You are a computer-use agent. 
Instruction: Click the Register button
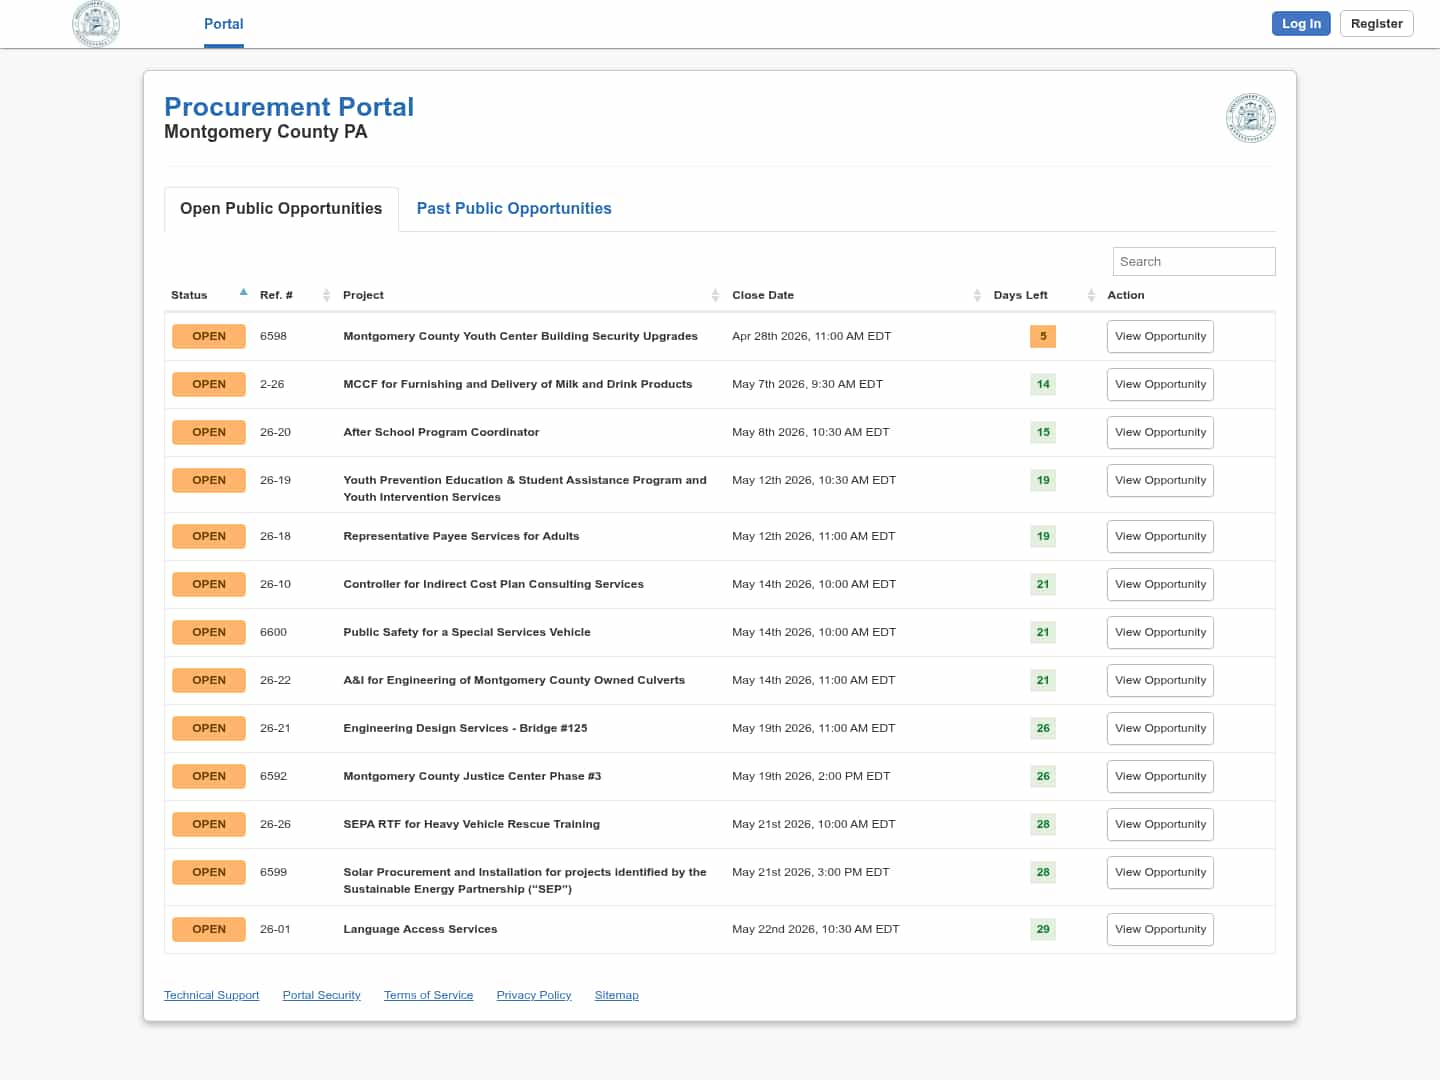tap(1376, 24)
